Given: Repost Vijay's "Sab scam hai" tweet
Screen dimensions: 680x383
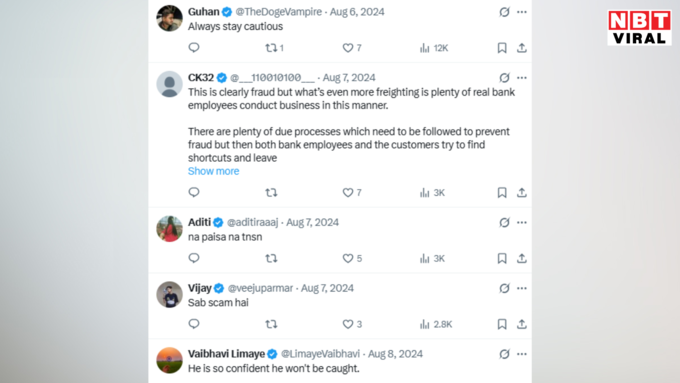Looking at the screenshot, I should coord(271,324).
